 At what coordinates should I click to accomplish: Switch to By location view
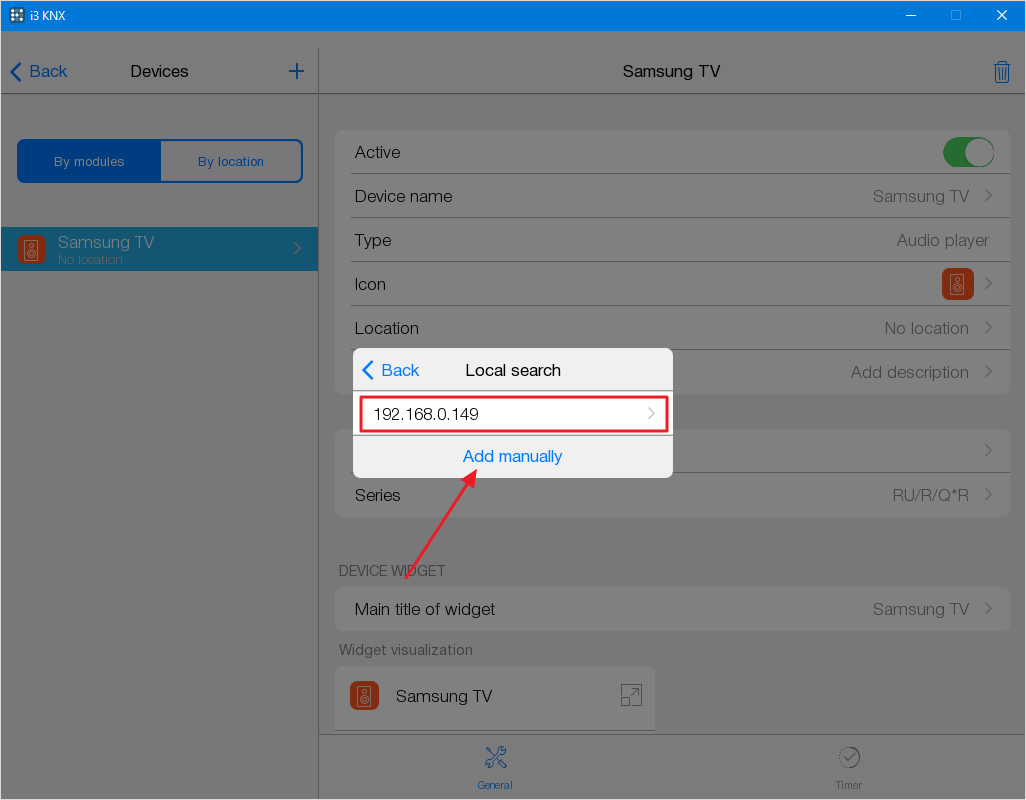click(x=231, y=161)
